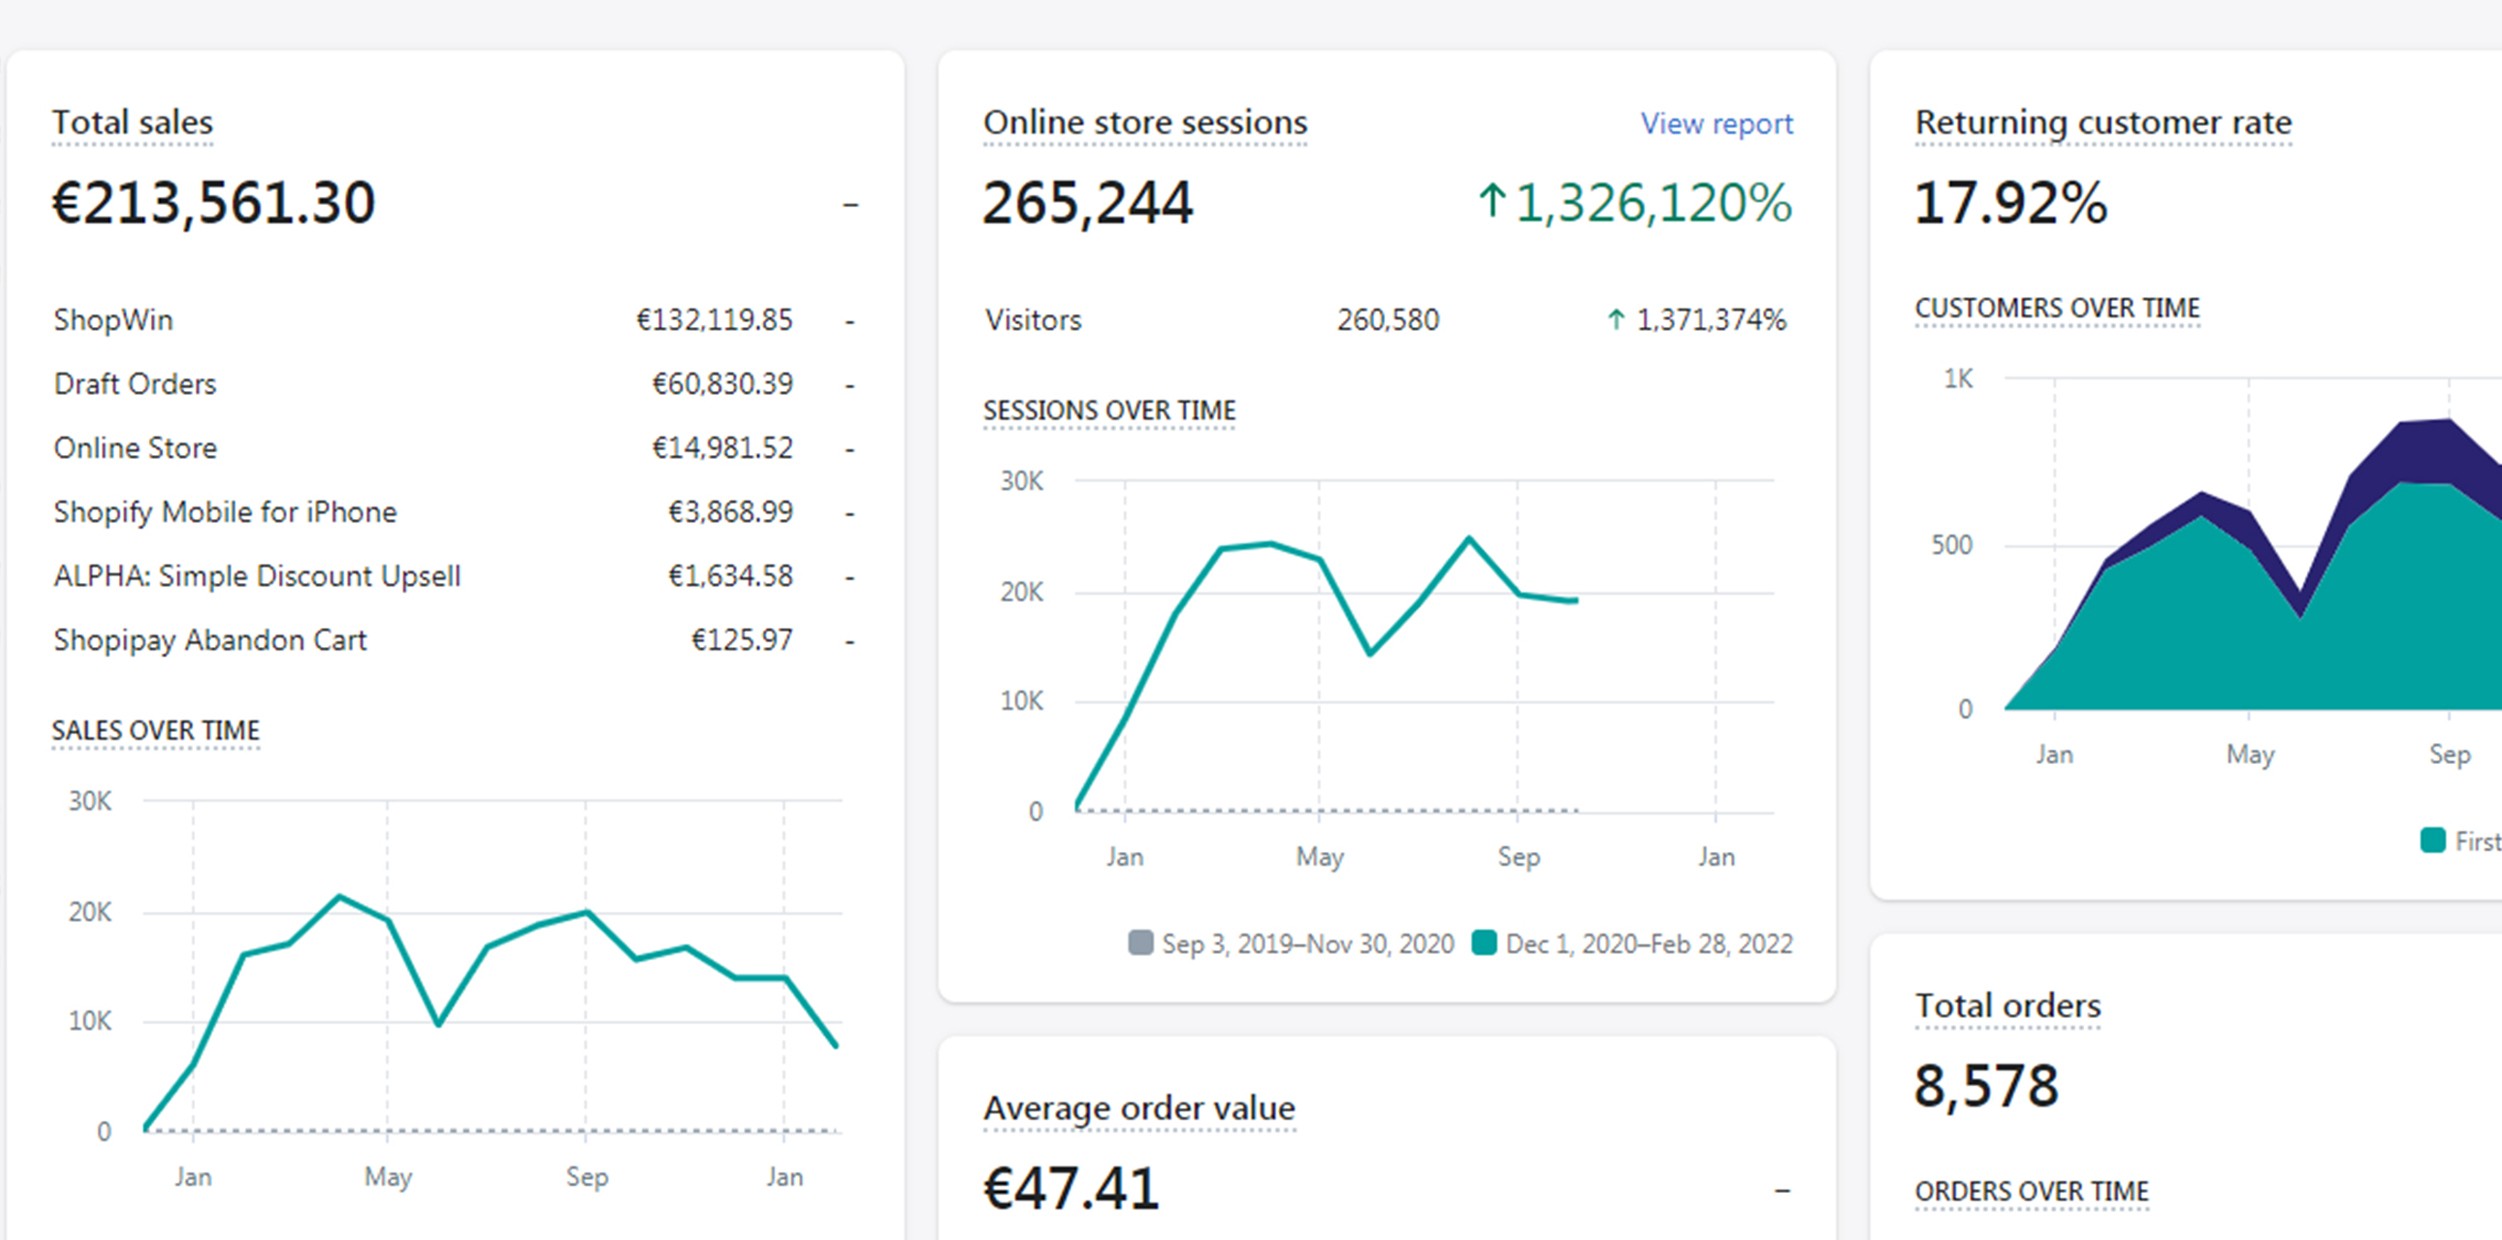The image size is (2502, 1240).
Task: Click the SALES OVER TIME heading
Action: coord(155,730)
